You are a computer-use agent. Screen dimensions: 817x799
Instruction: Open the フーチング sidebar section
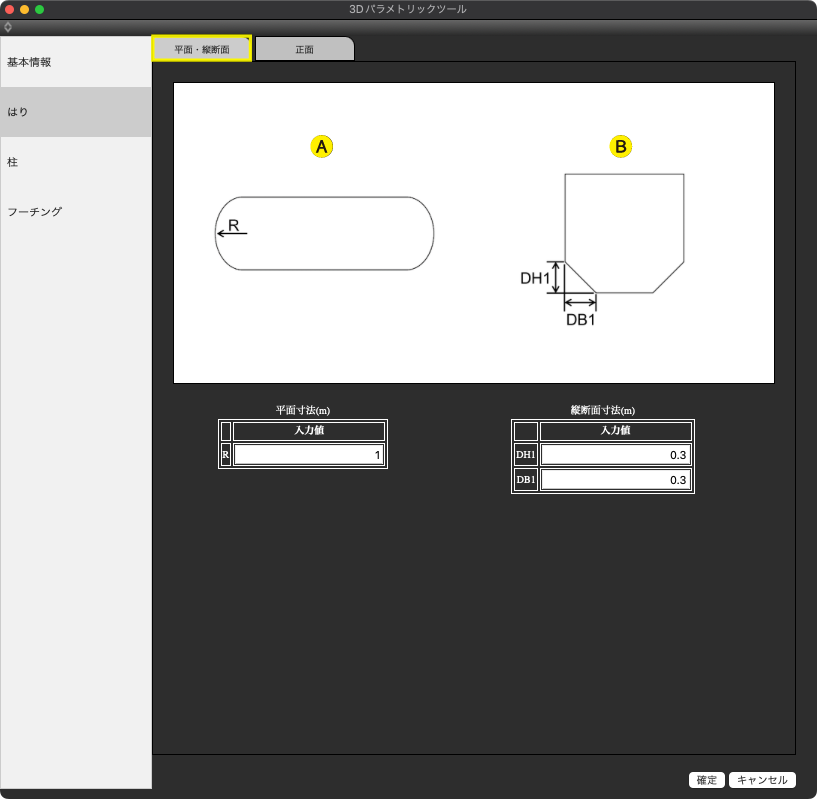tap(76, 212)
